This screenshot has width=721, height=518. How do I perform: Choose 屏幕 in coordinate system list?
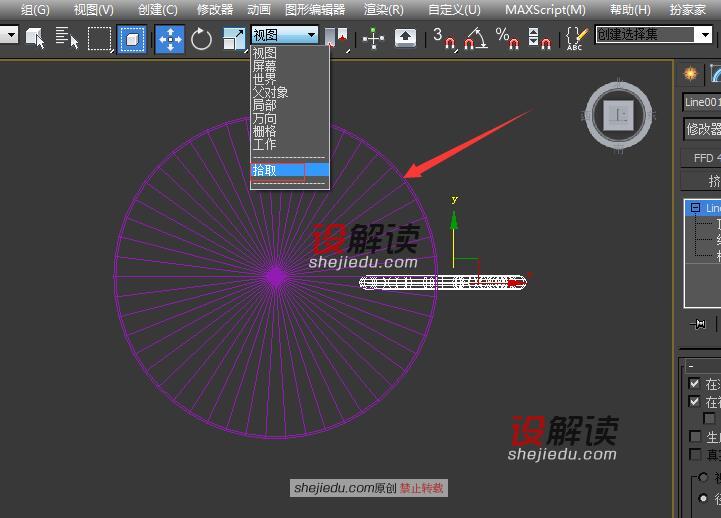pyautogui.click(x=290, y=66)
